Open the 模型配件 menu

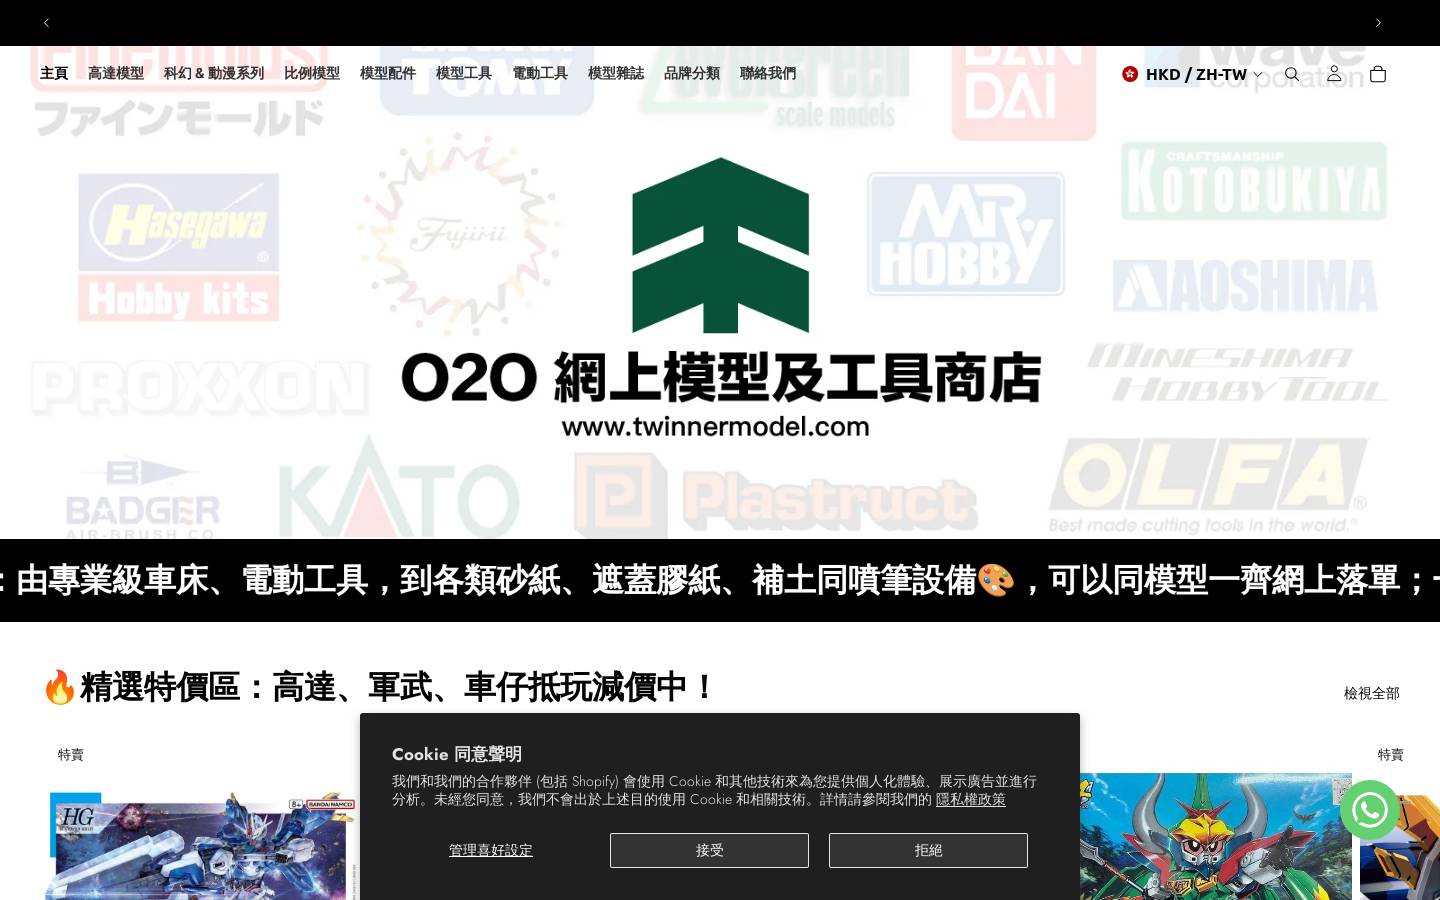388,73
